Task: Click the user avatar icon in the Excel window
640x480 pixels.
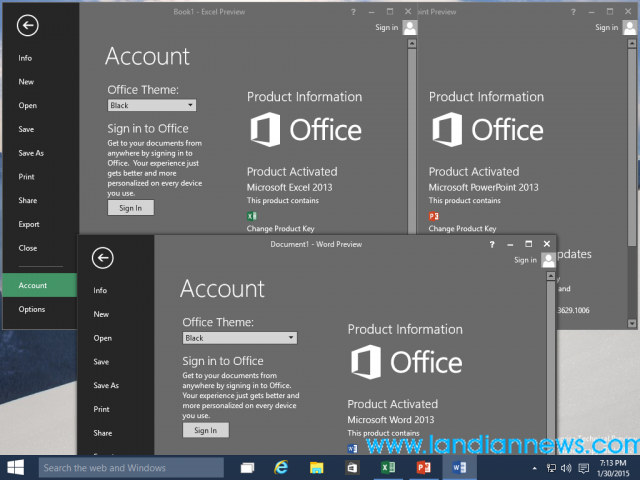Action: (x=410, y=28)
